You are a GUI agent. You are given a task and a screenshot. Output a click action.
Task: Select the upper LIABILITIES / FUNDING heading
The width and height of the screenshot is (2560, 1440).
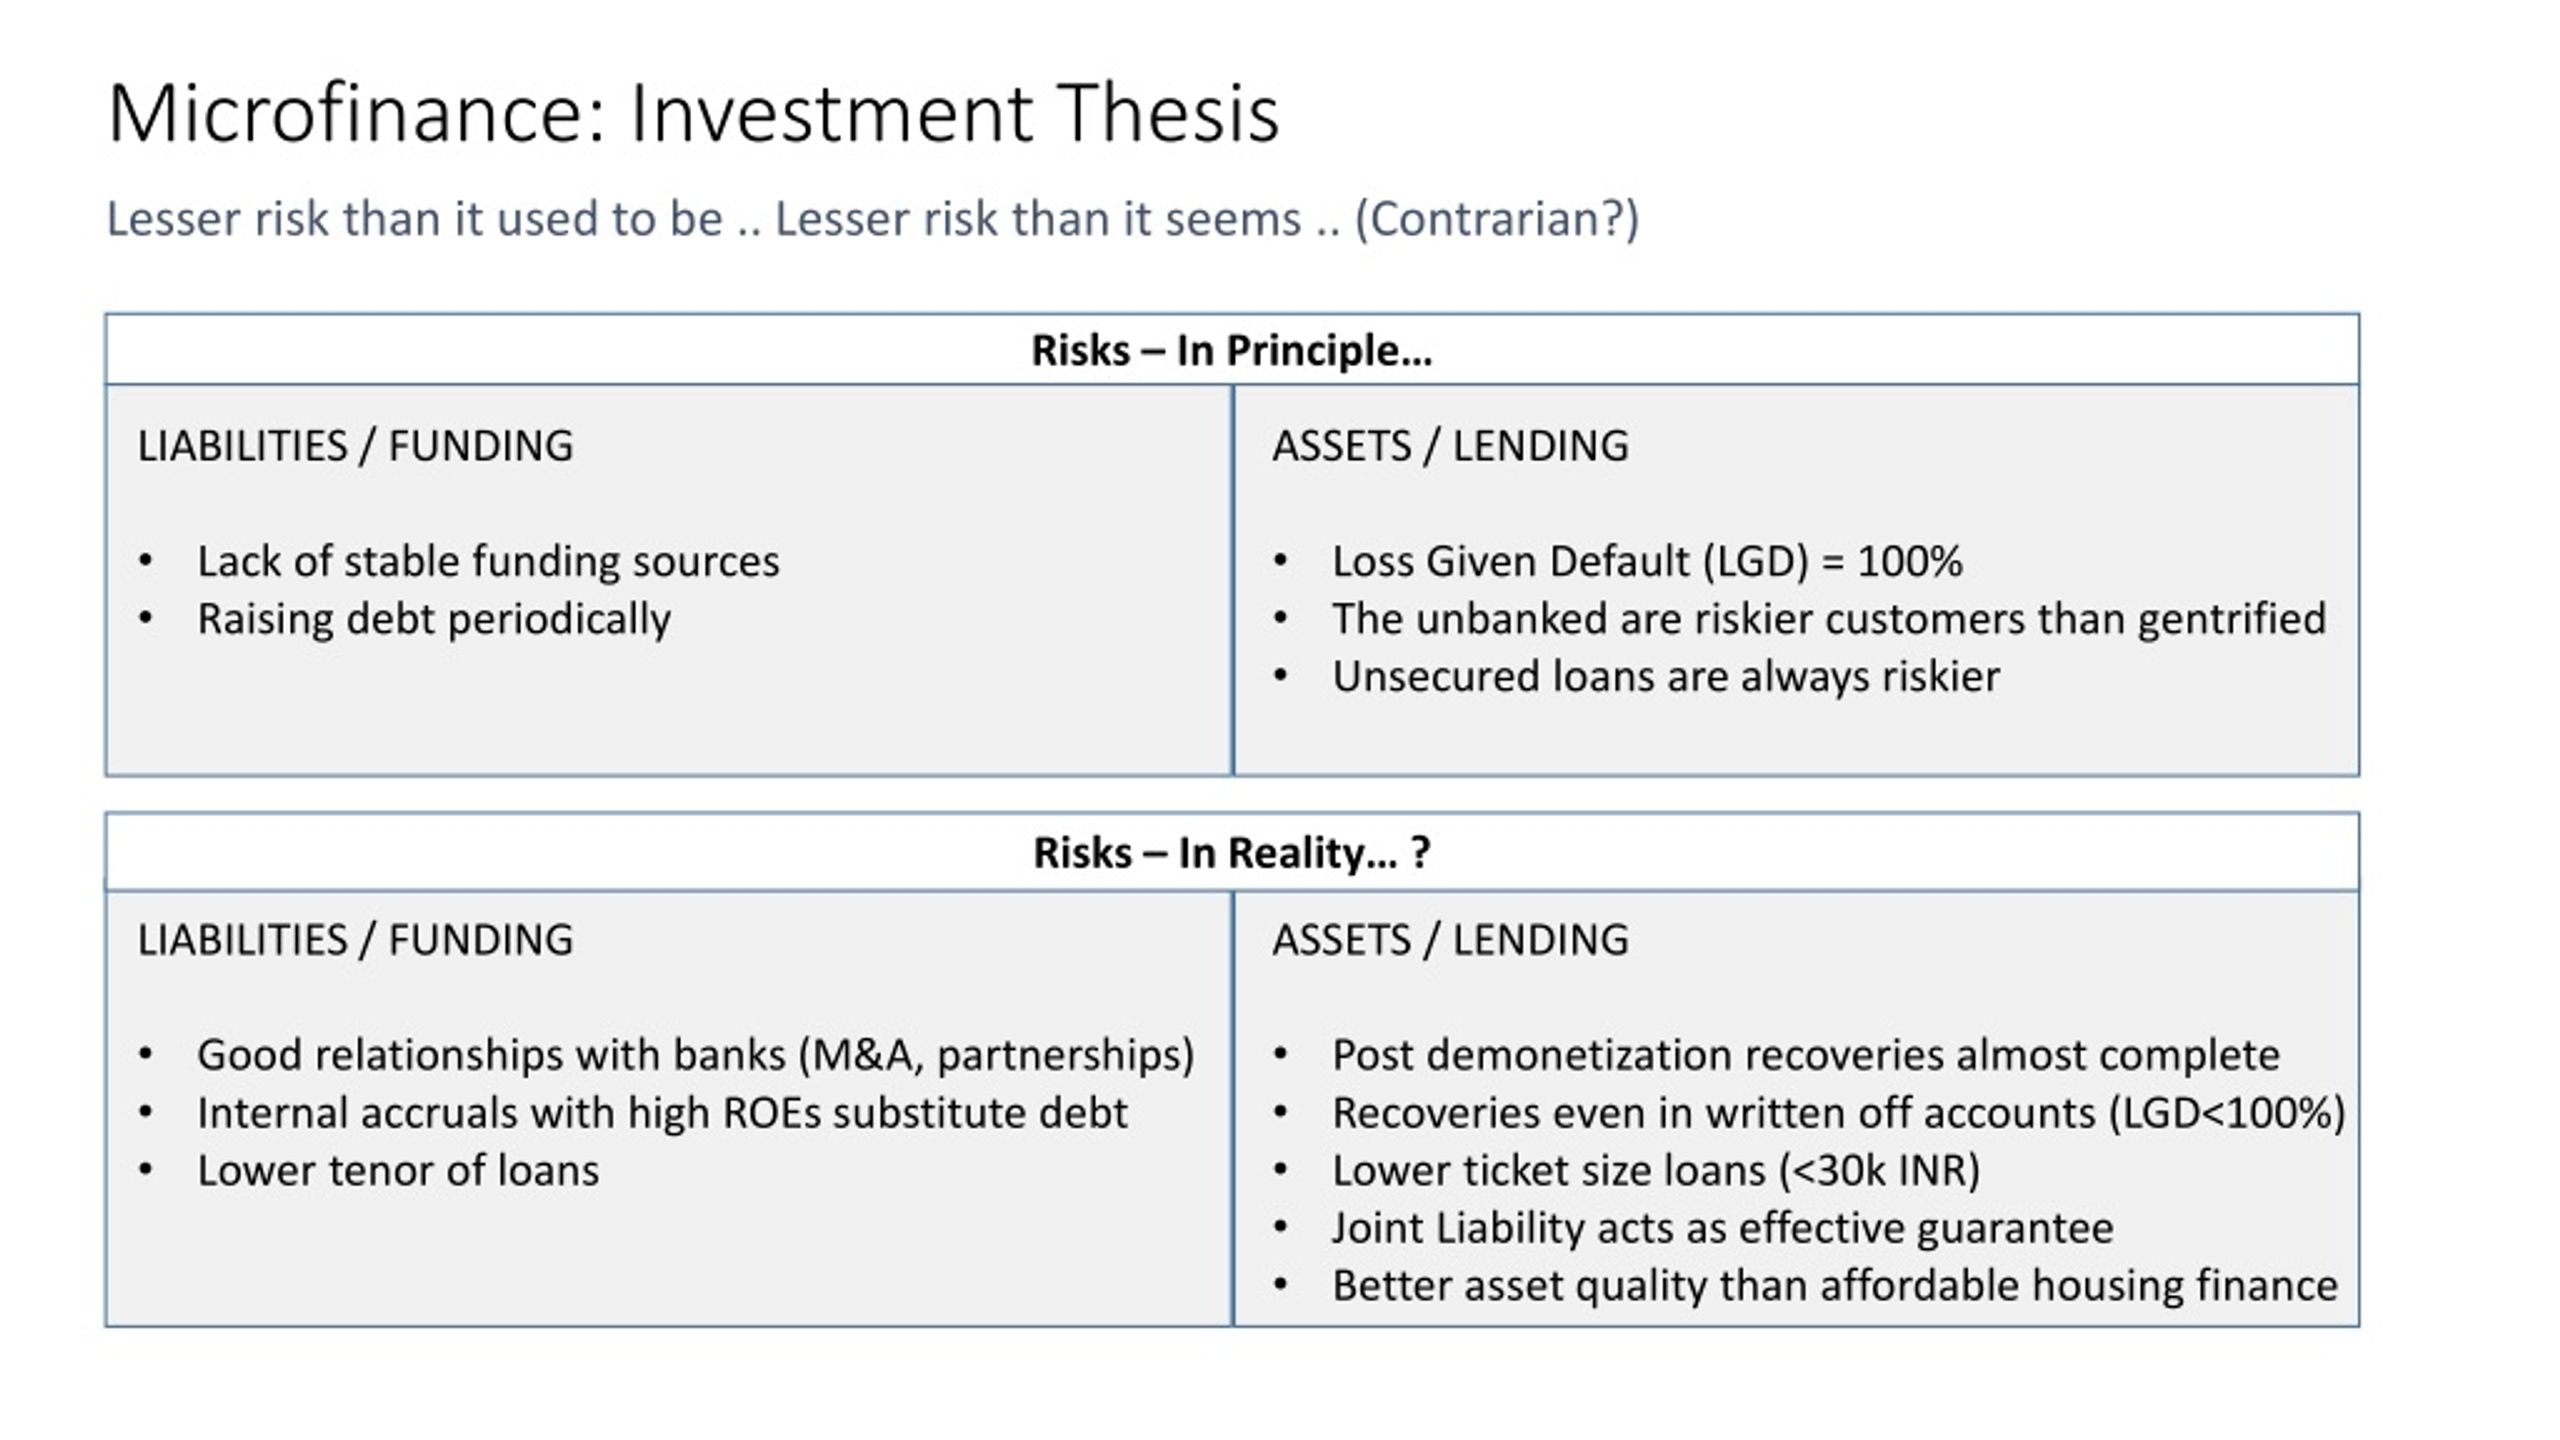(355, 446)
